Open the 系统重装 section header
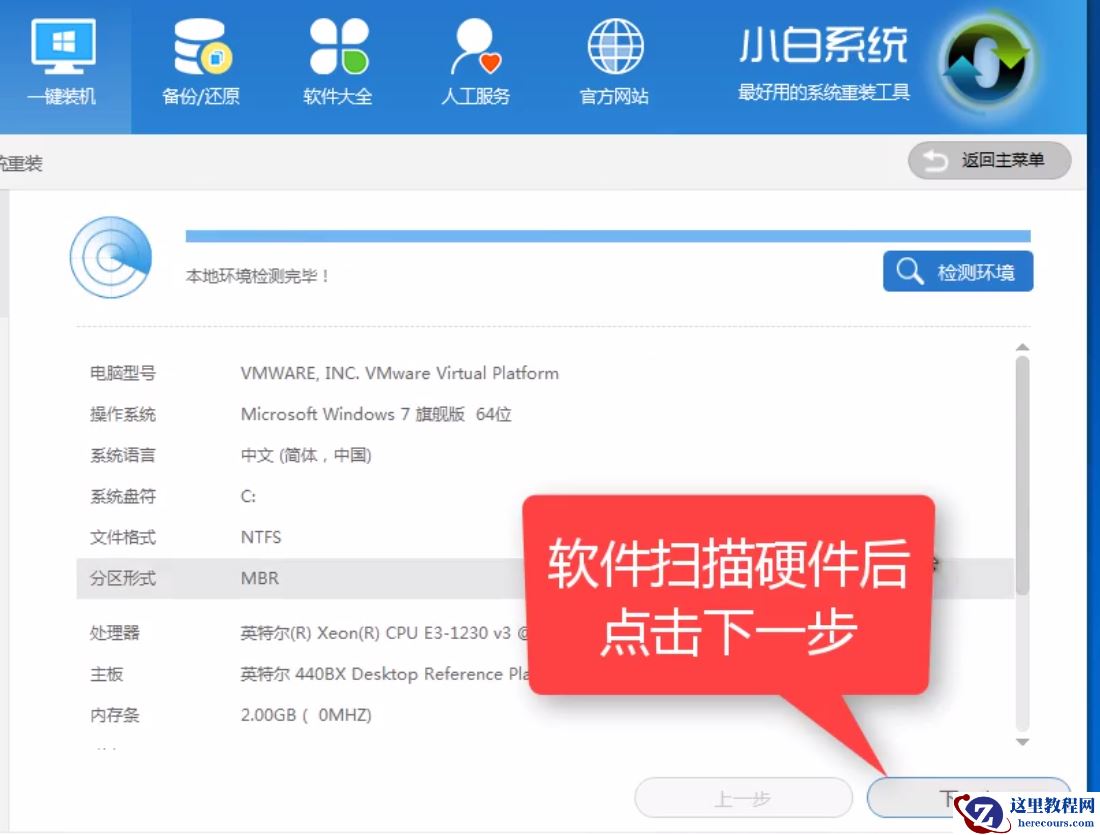The image size is (1100, 835). 20,160
